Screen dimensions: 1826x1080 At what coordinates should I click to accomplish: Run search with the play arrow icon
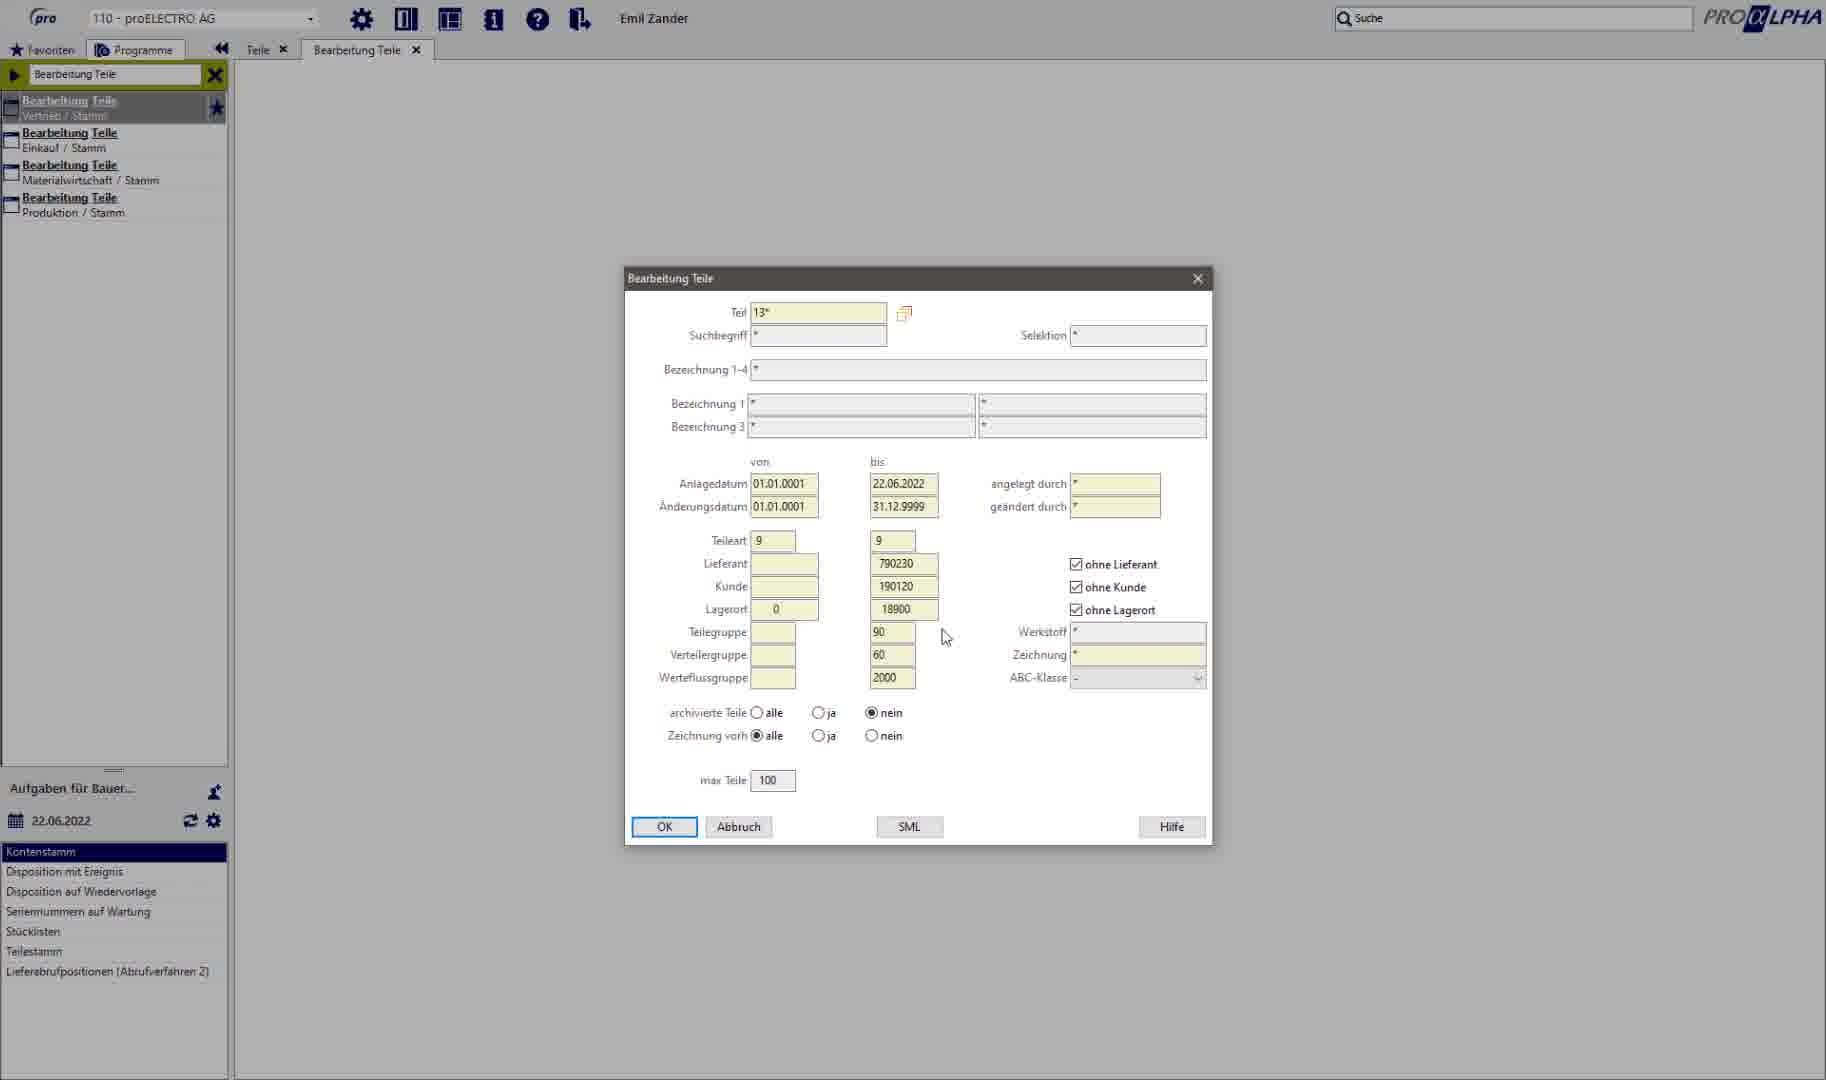14,75
